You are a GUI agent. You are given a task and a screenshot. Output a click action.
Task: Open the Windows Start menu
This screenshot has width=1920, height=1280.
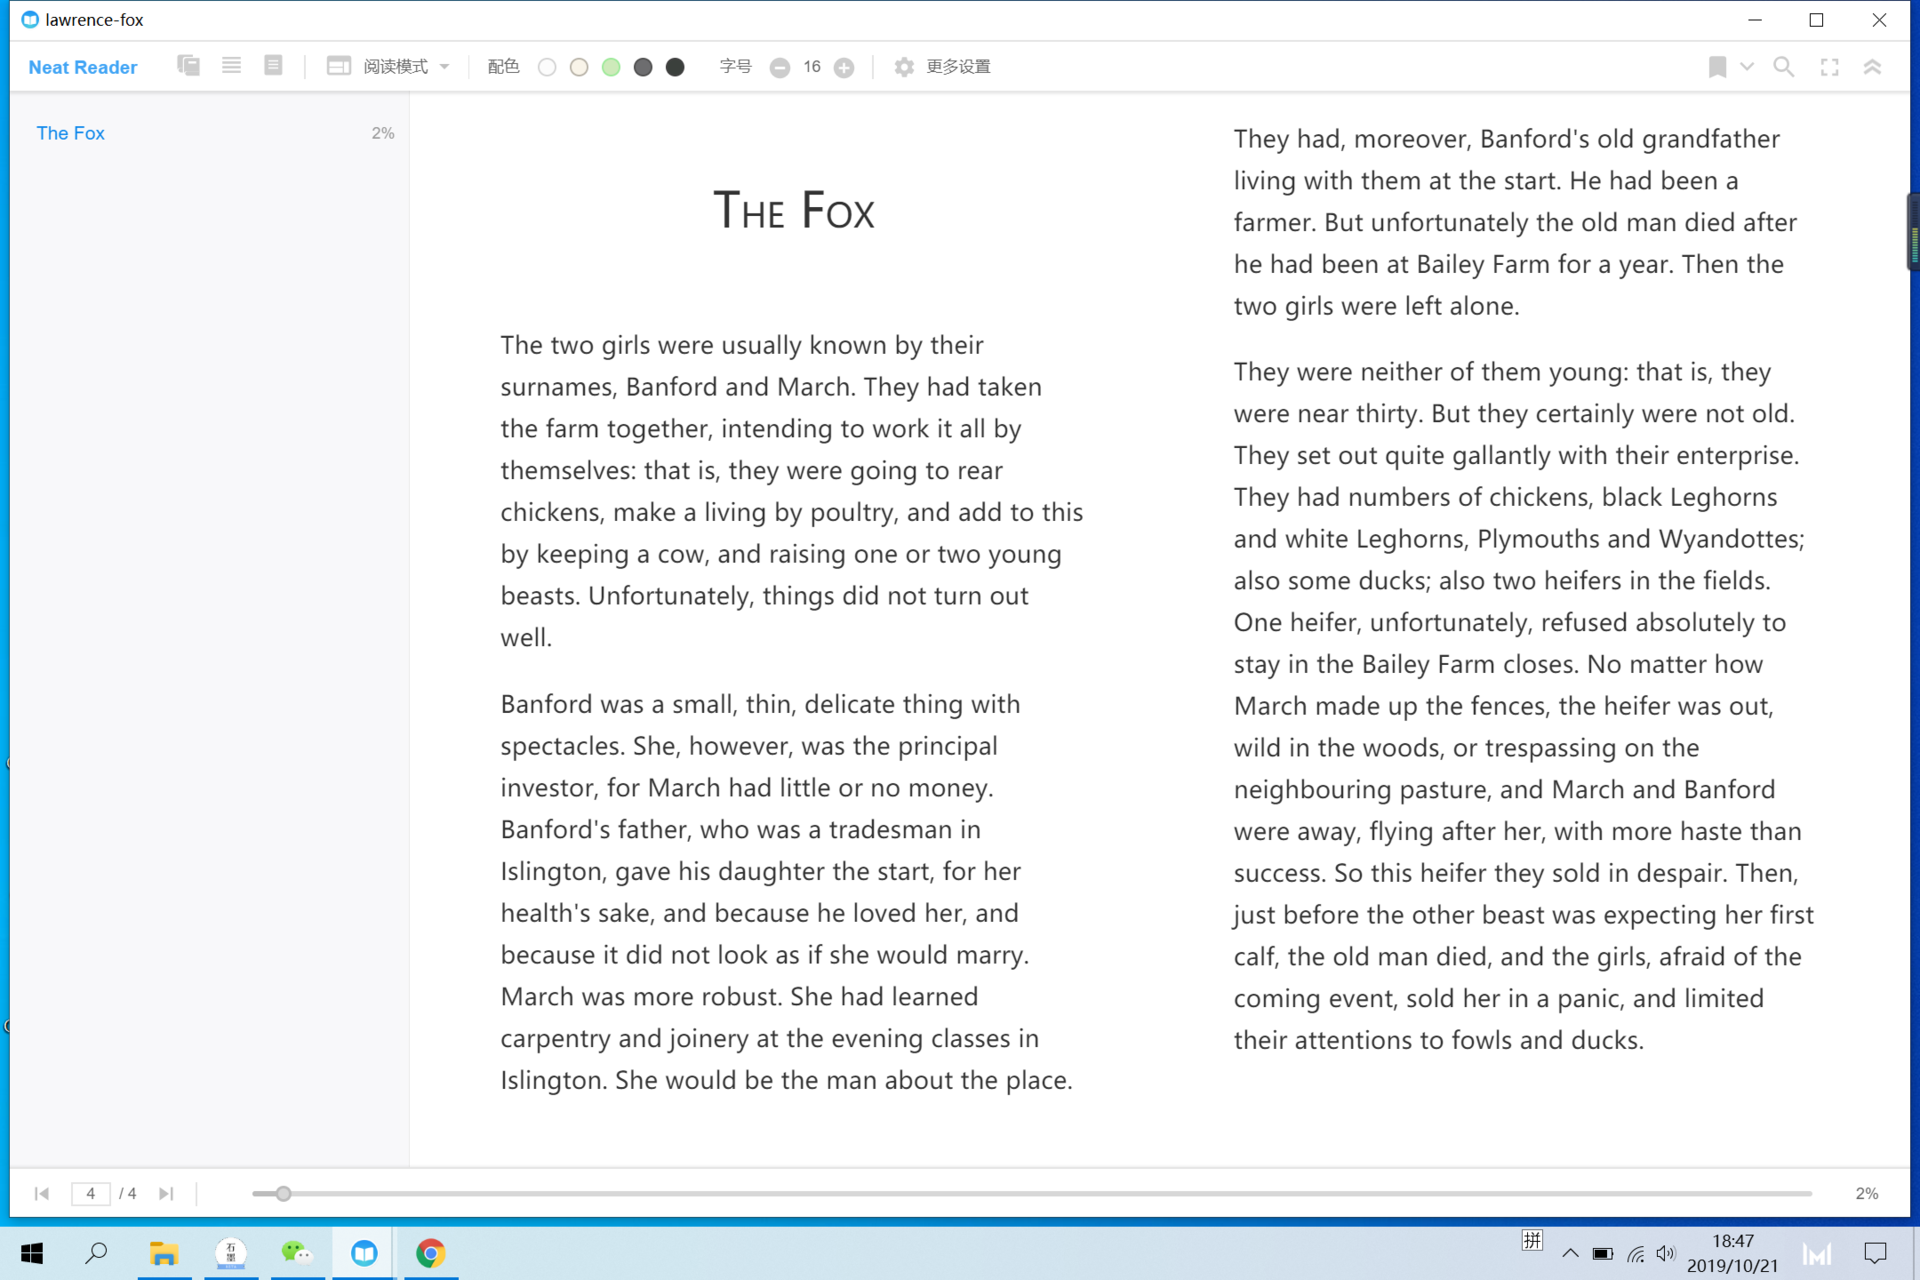(32, 1253)
